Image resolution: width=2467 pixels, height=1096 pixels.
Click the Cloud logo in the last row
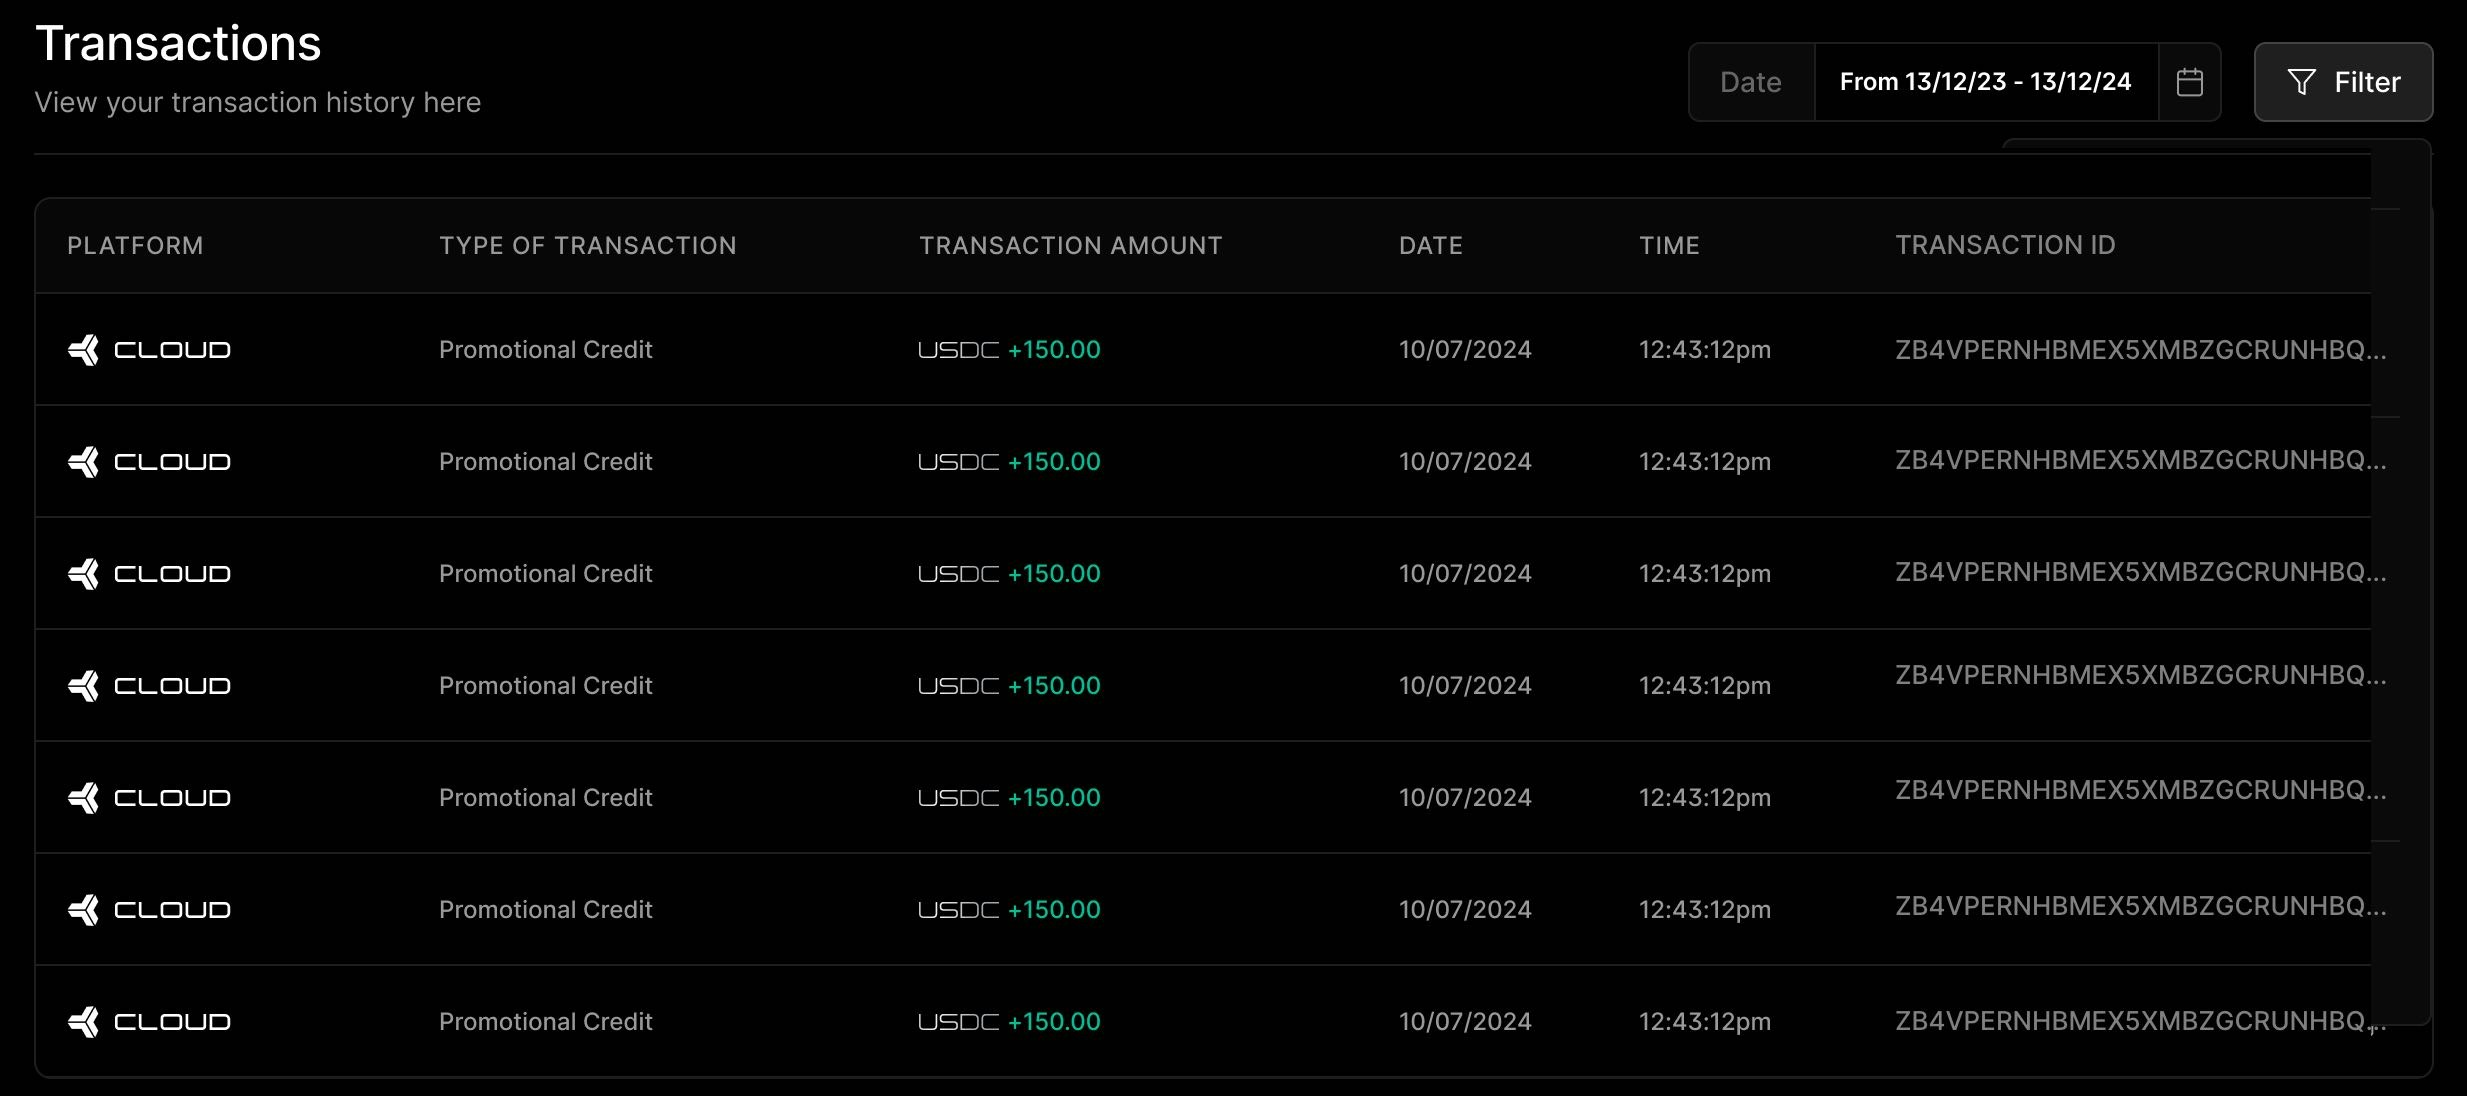click(149, 1022)
